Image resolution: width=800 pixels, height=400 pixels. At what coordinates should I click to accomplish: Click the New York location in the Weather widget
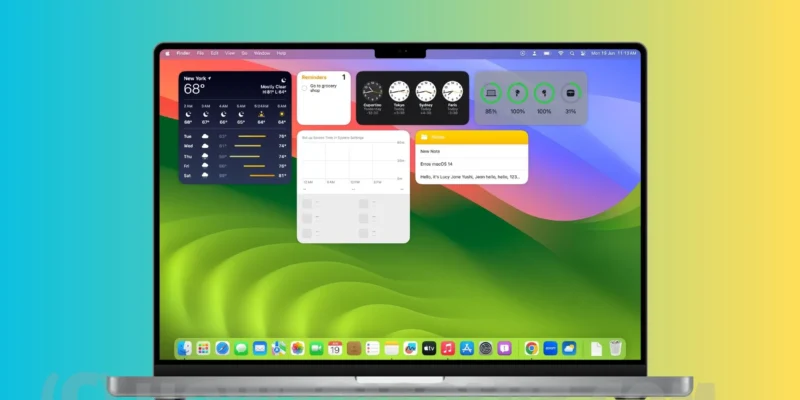(195, 79)
